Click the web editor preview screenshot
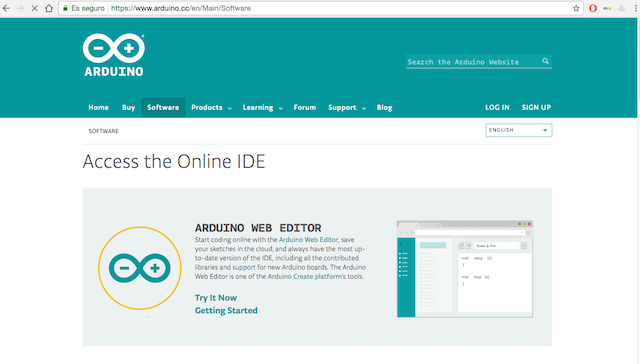This screenshot has height=364, width=640. click(x=464, y=269)
